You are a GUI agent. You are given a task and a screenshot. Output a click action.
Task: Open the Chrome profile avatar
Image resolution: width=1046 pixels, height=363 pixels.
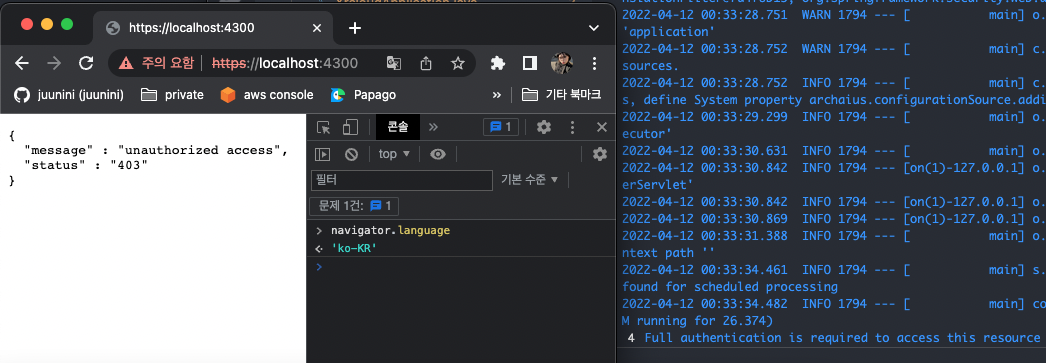(562, 63)
